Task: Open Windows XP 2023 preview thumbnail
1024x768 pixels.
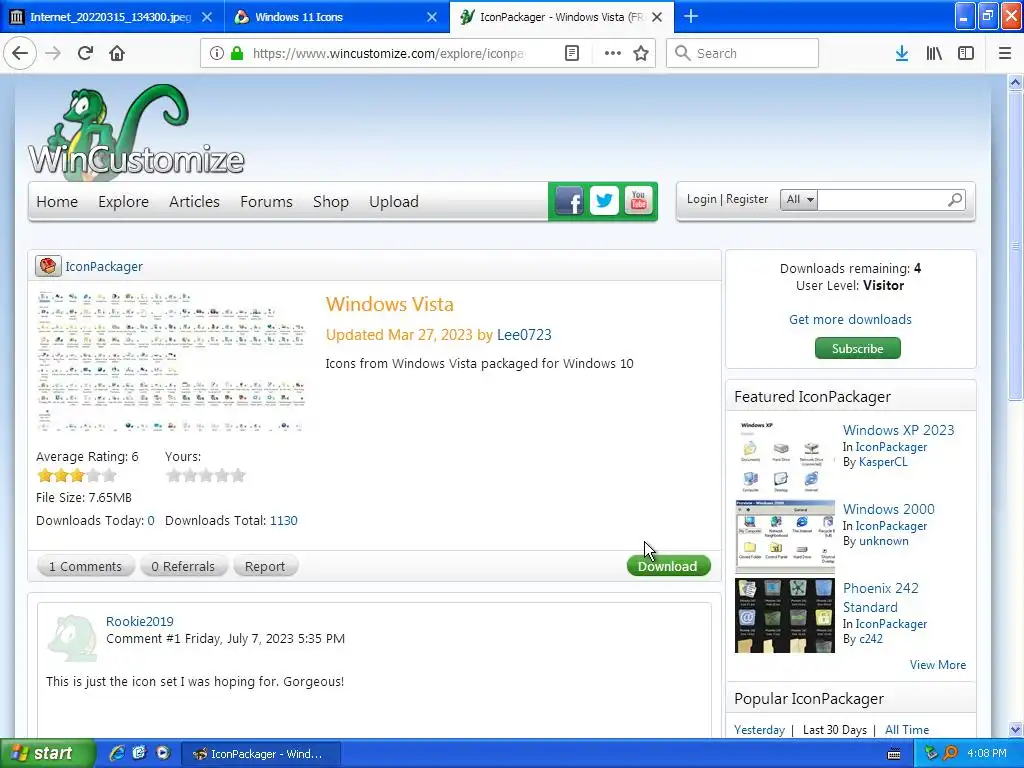Action: click(x=784, y=456)
